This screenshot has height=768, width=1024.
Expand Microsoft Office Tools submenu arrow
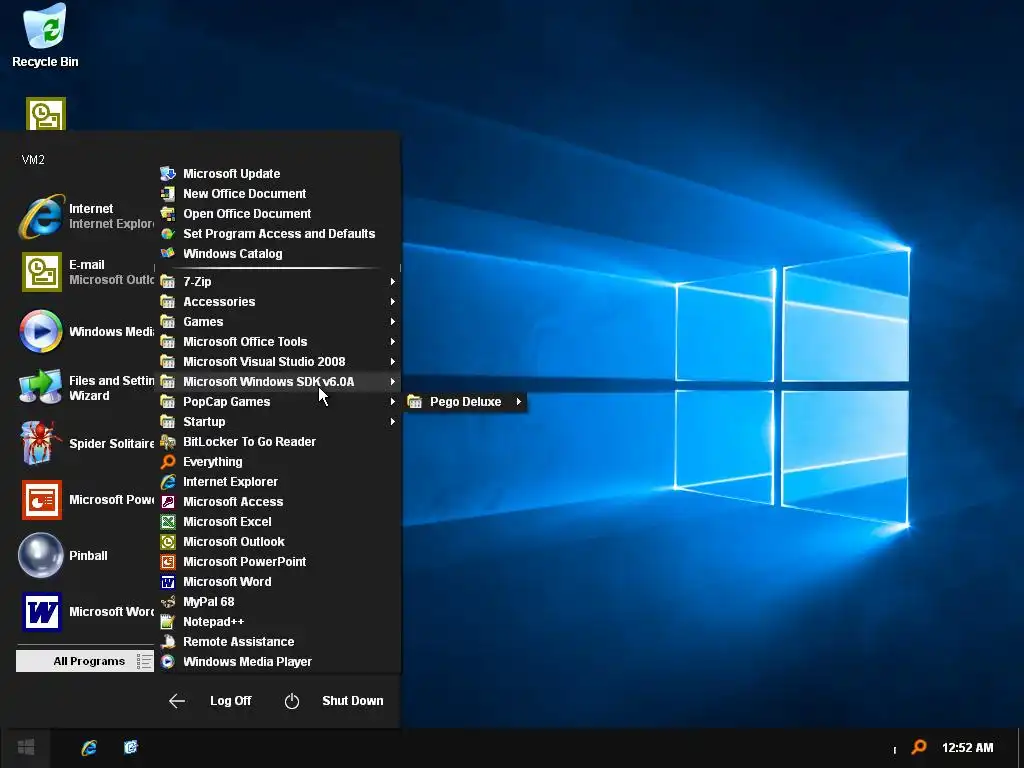click(392, 342)
